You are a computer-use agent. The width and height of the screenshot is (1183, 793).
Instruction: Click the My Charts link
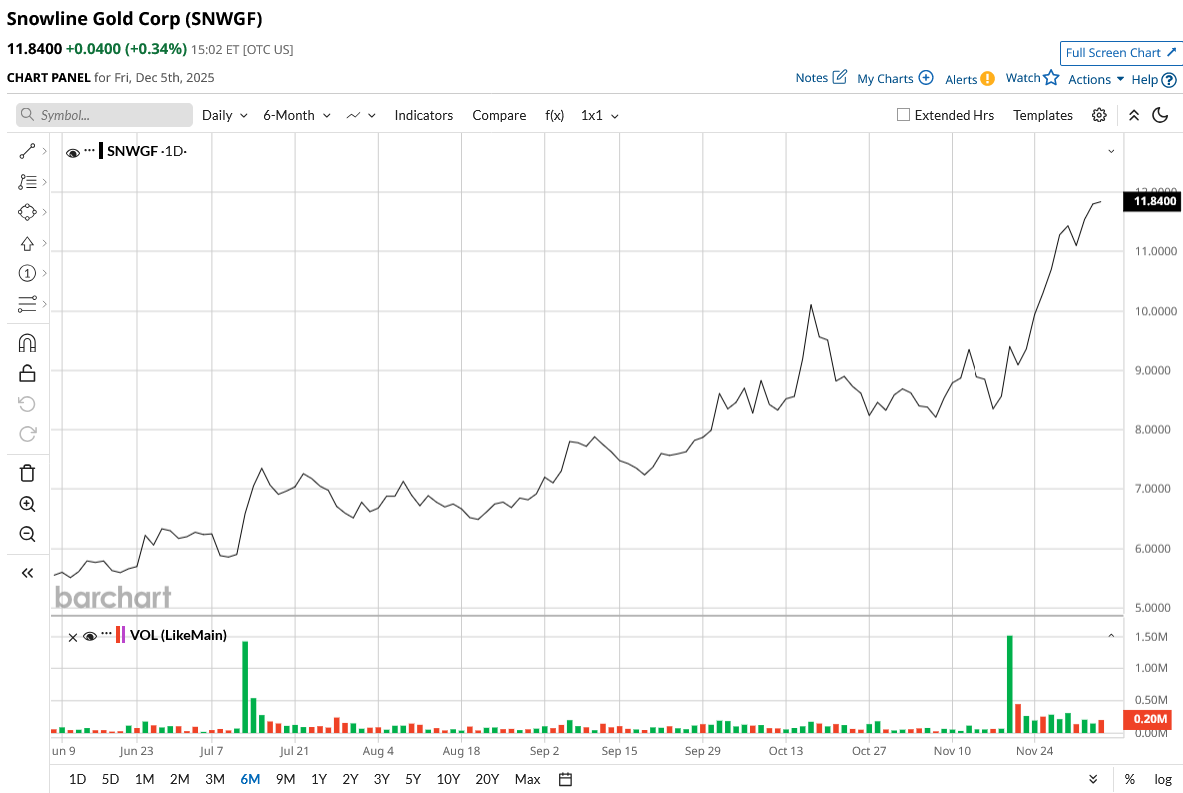point(885,78)
